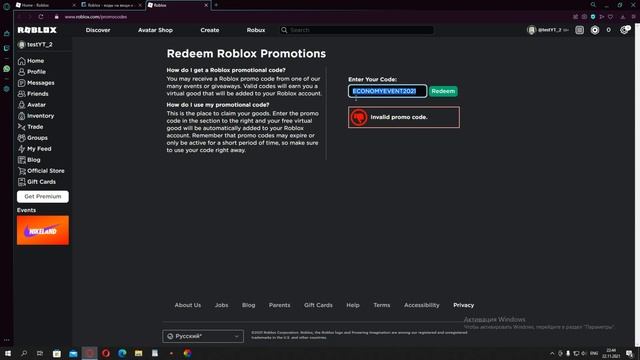This screenshot has height=360, width=640.
Task: Click the camera snapshot icon in the address bar
Action: point(584,17)
